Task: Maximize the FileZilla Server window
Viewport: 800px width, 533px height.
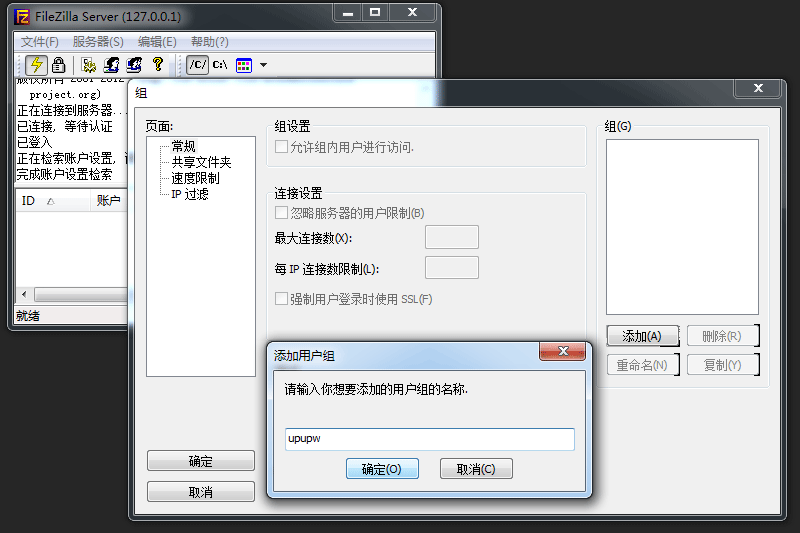Action: click(375, 13)
